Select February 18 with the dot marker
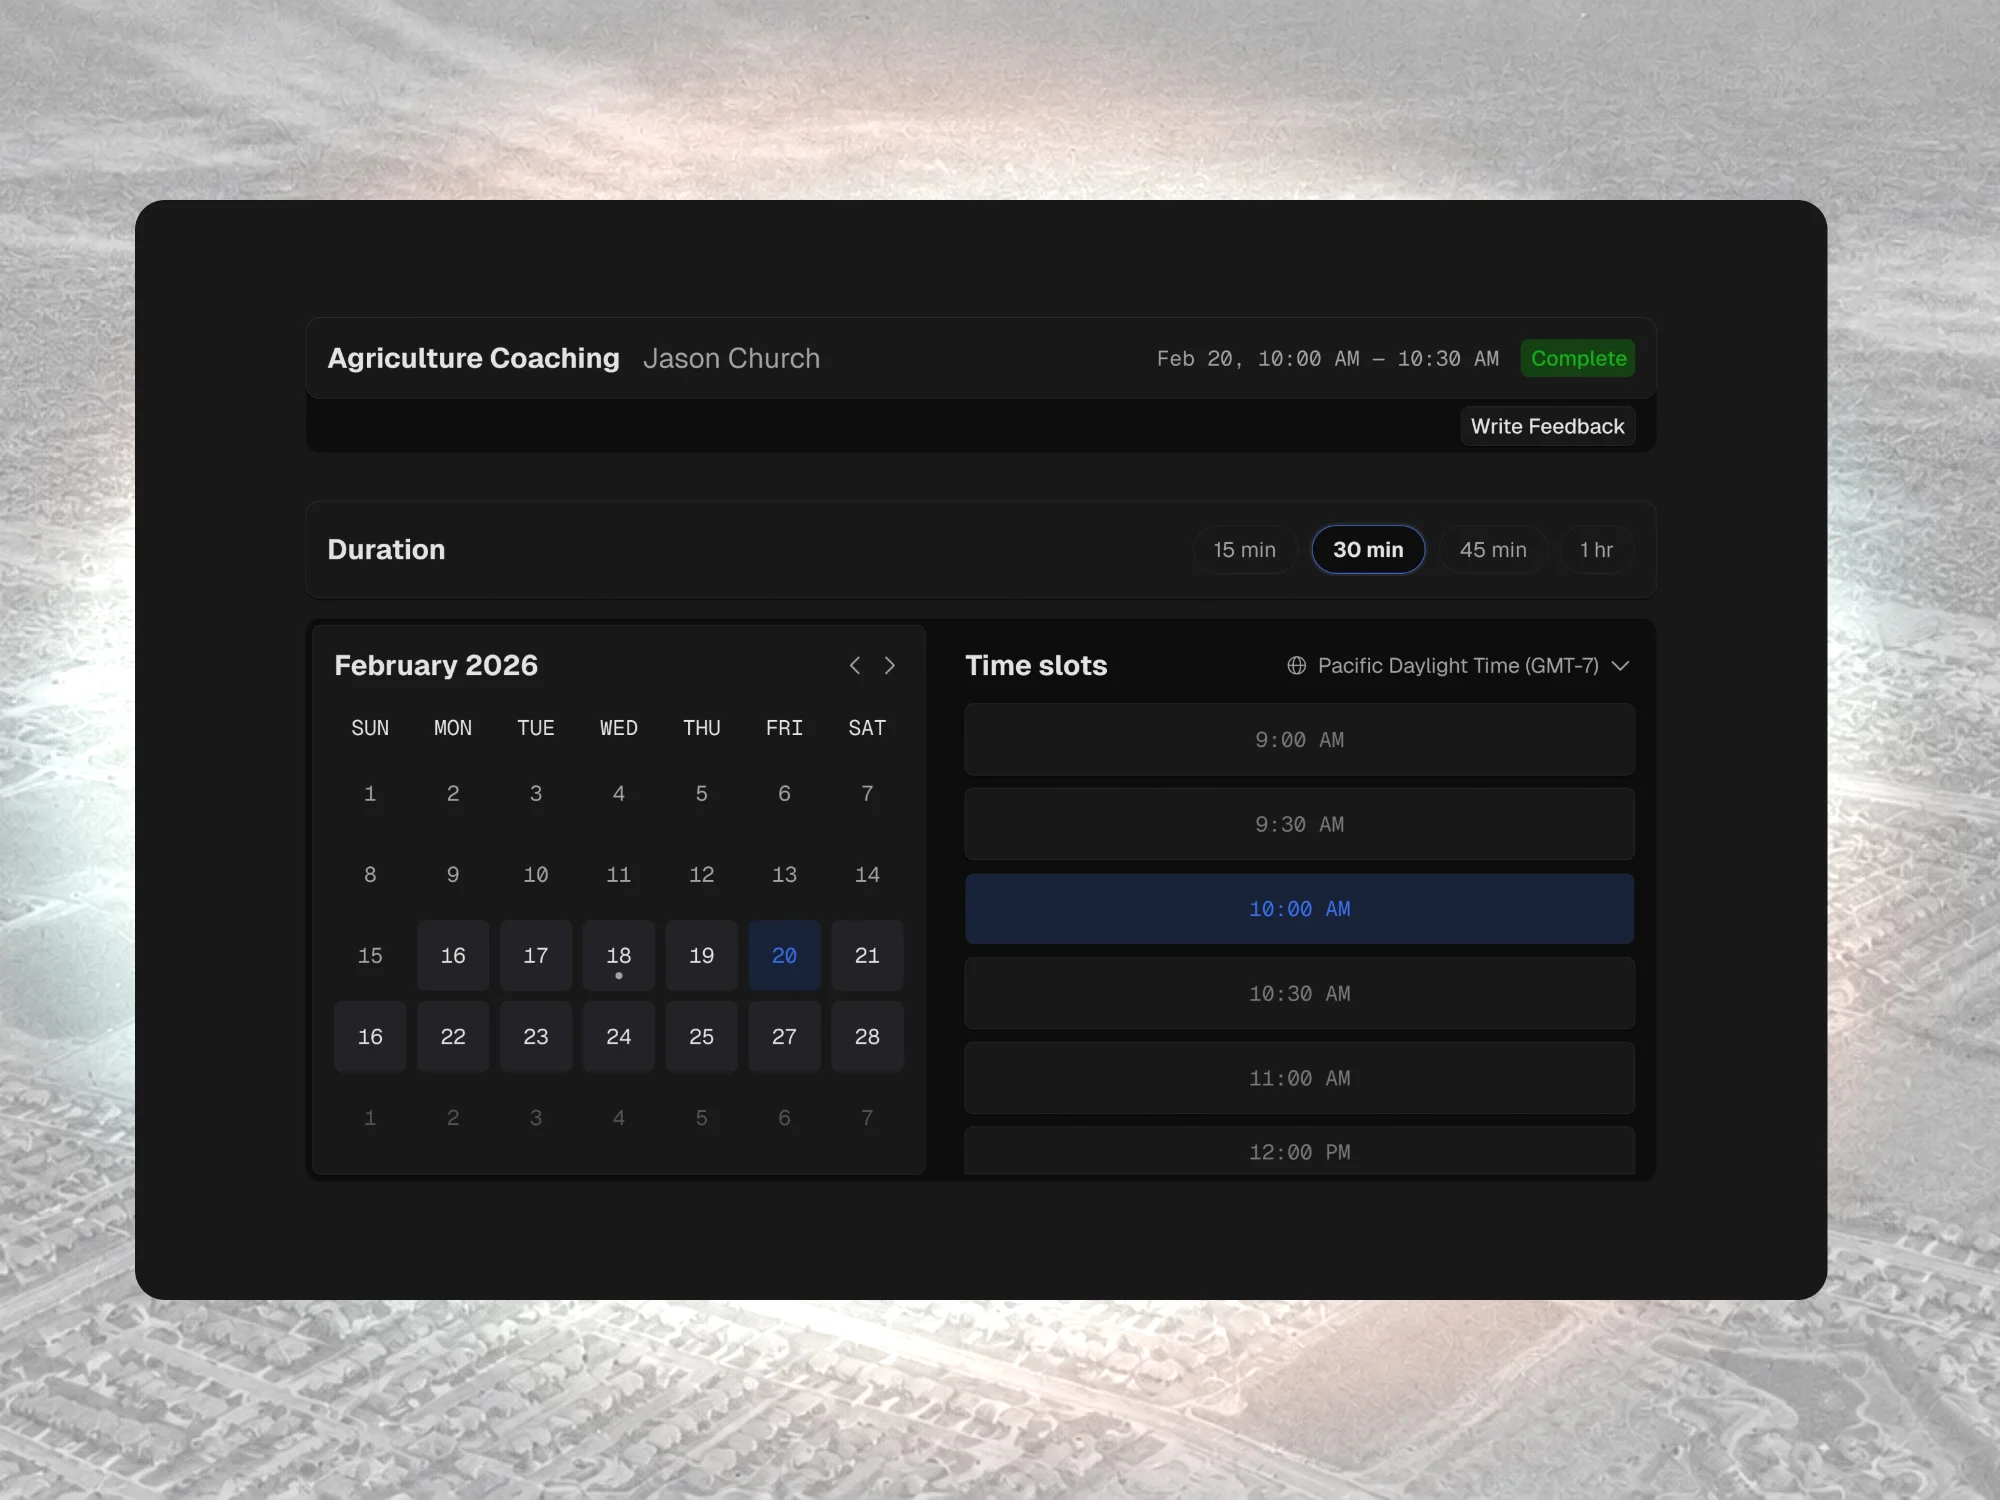Screen dimensions: 2000x1500 619,956
